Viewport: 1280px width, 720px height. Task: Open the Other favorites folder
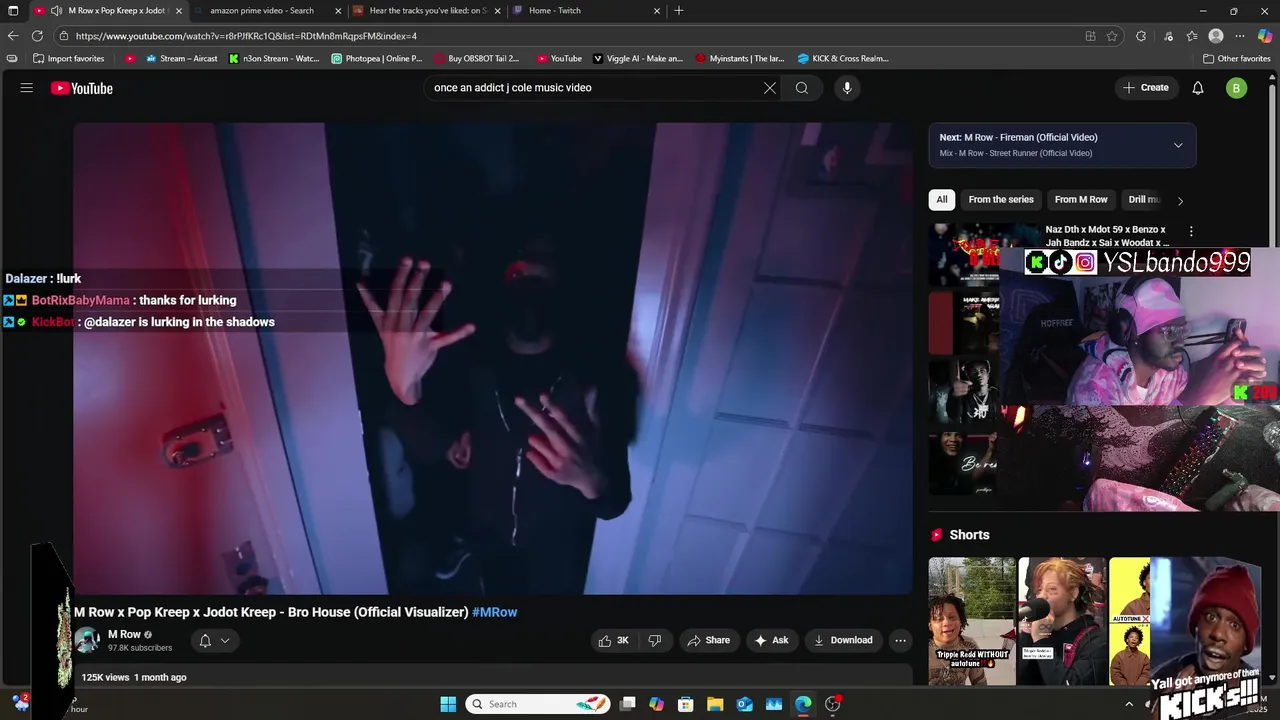click(1236, 58)
